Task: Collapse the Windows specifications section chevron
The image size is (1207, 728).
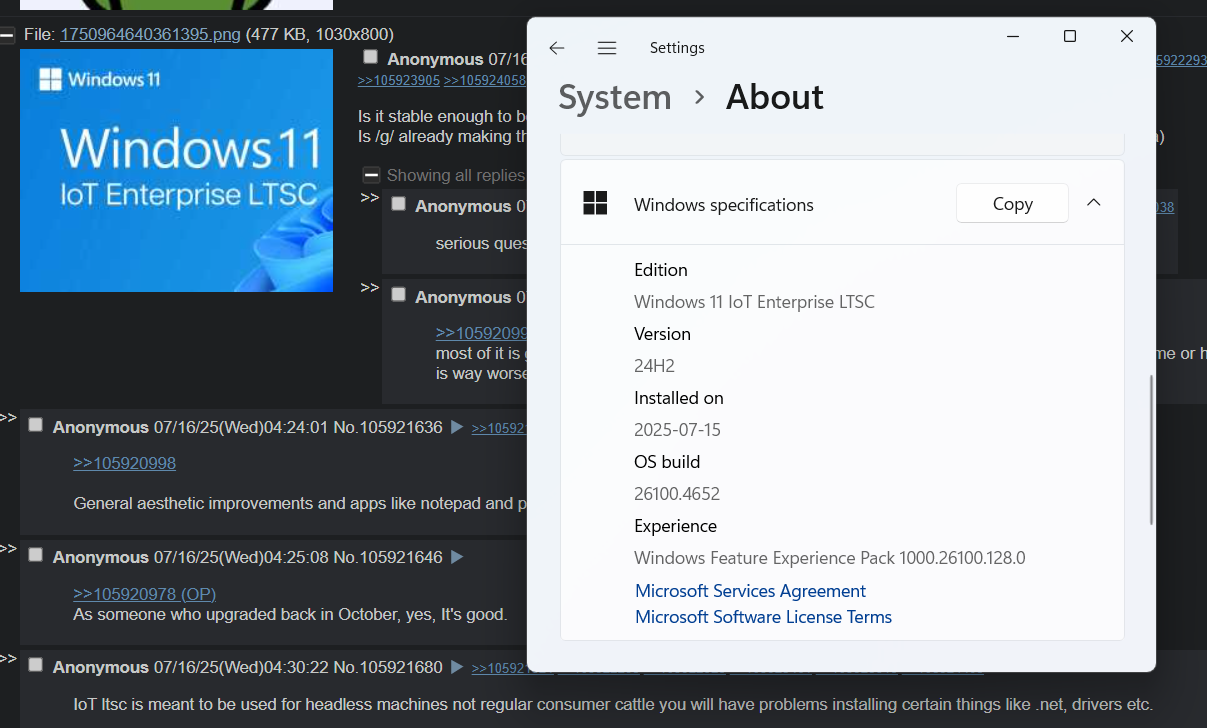Action: pyautogui.click(x=1094, y=203)
